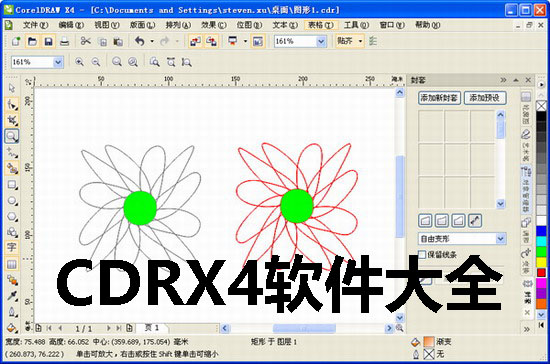This screenshot has height=364, width=550.
Task: Collapse the 封套 docker with double-arrow
Action: [x=503, y=80]
